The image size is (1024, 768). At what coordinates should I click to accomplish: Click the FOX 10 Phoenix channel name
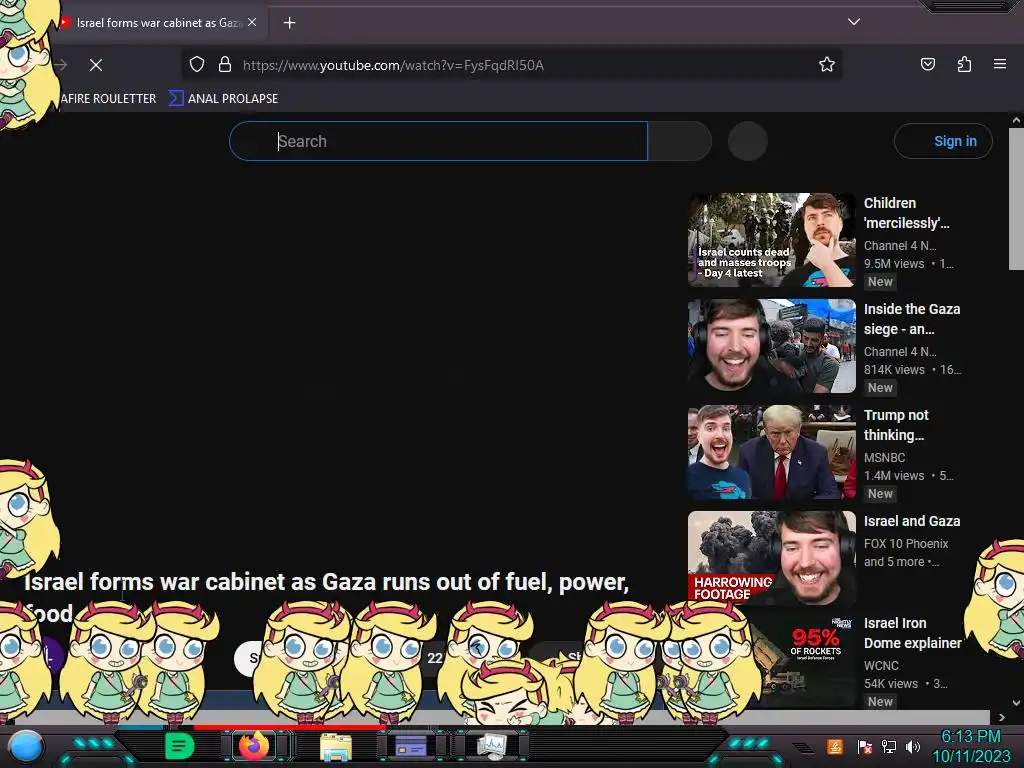tap(906, 543)
